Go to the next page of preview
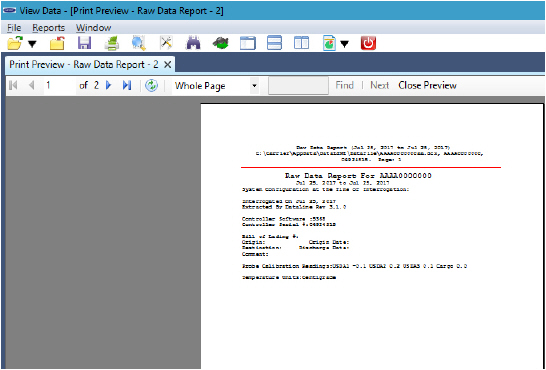Image resolution: width=546 pixels, height=370 pixels. 109,85
